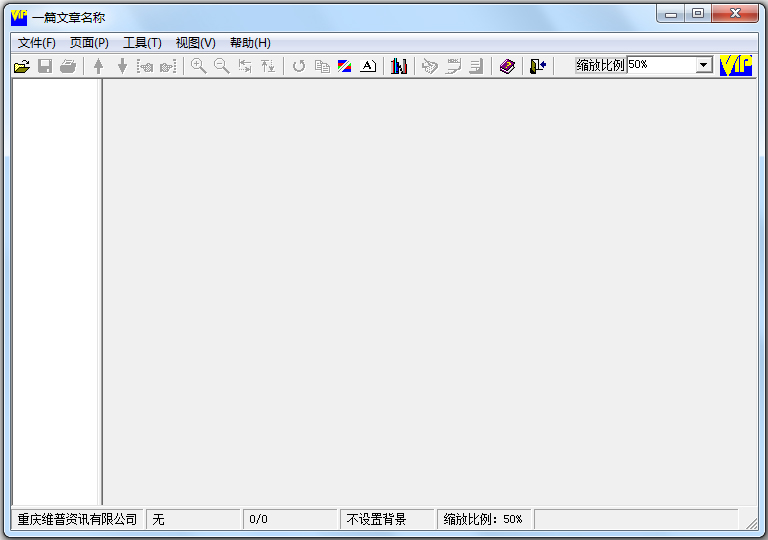This screenshot has height=540, width=768.
Task: Open the 文件(F) menu
Action: click(37, 43)
